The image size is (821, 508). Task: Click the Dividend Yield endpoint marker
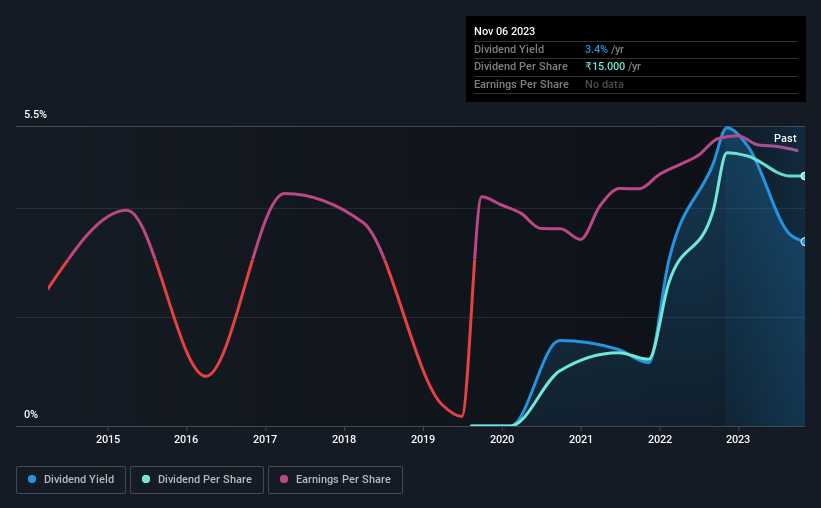(804, 241)
